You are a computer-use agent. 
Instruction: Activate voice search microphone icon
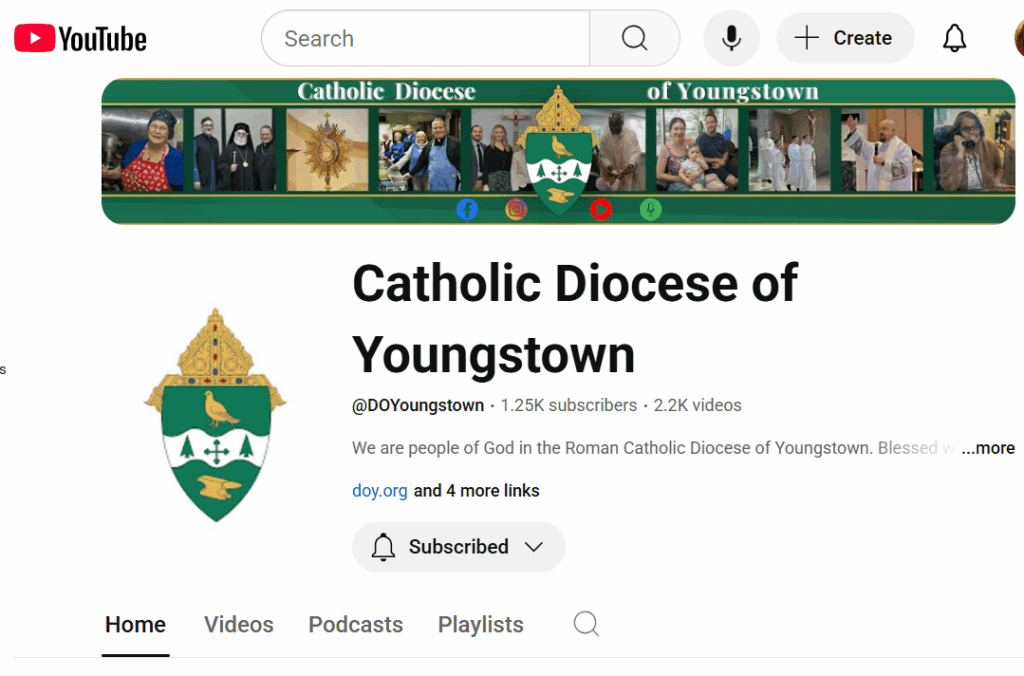(x=731, y=39)
